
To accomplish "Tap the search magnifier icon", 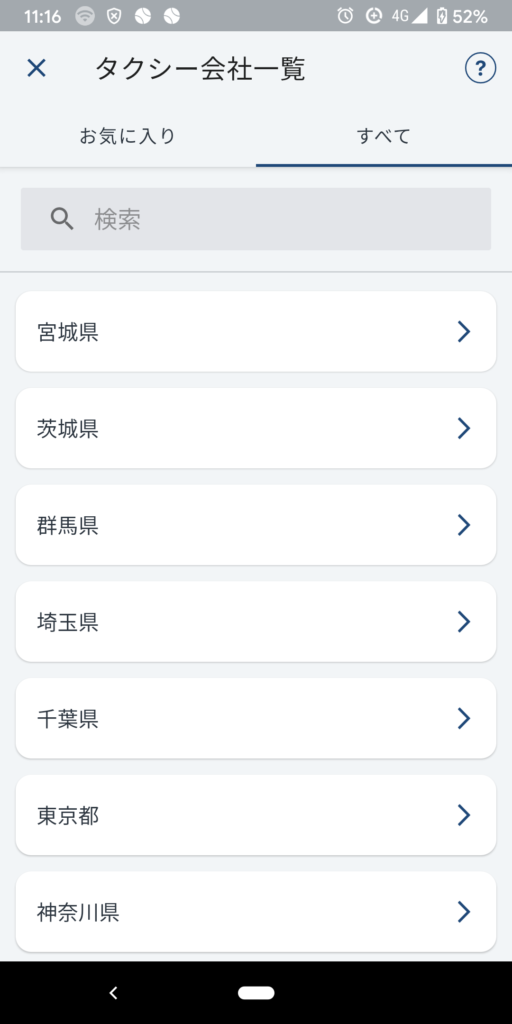I will click(62, 219).
